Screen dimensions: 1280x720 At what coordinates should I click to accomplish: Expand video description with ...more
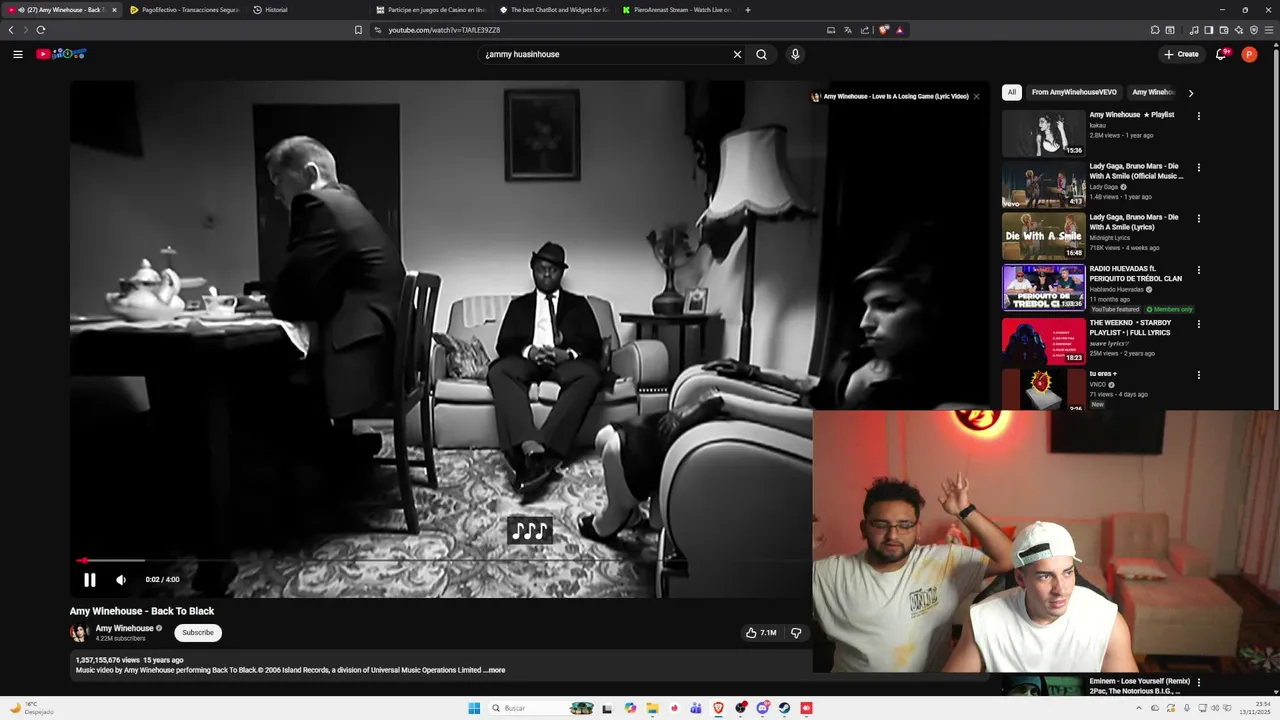(494, 670)
